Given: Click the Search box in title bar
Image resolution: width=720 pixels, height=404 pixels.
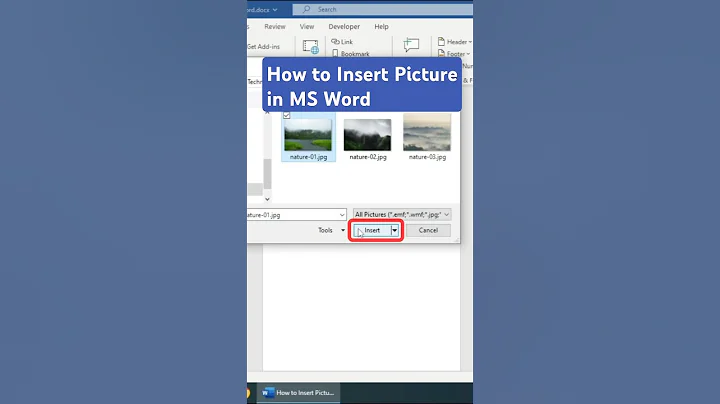Looking at the screenshot, I should 382,9.
